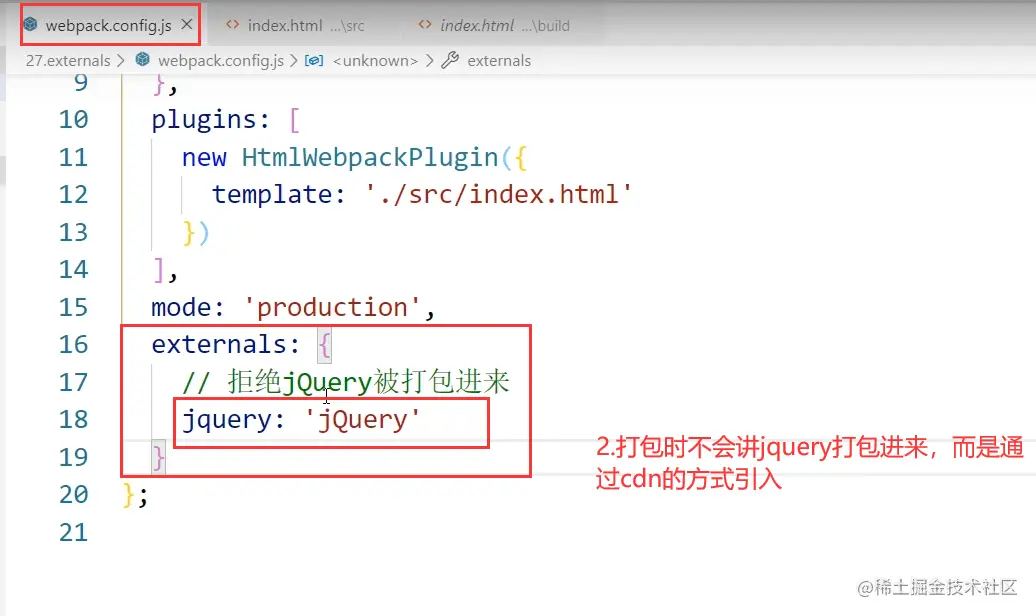Screen dimensions: 1036x616
Task: Close the webpack.config.js tab
Action: click(x=187, y=24)
